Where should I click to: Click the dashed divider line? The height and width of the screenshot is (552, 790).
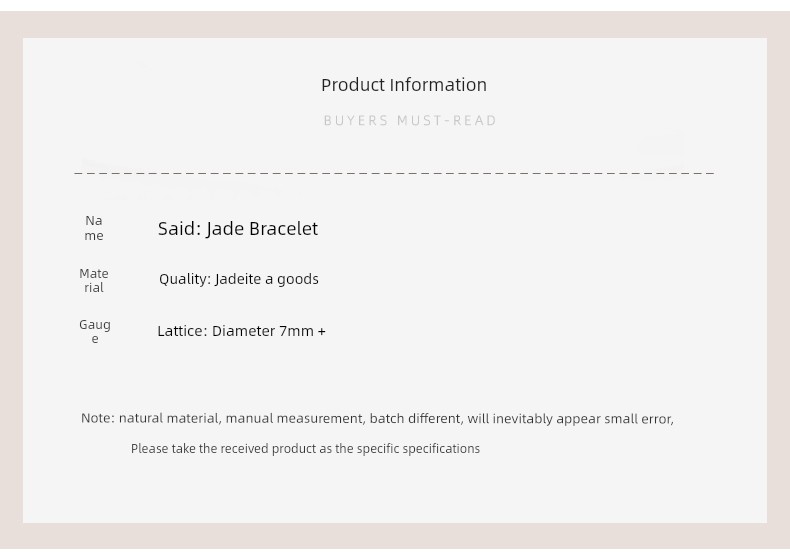[394, 173]
